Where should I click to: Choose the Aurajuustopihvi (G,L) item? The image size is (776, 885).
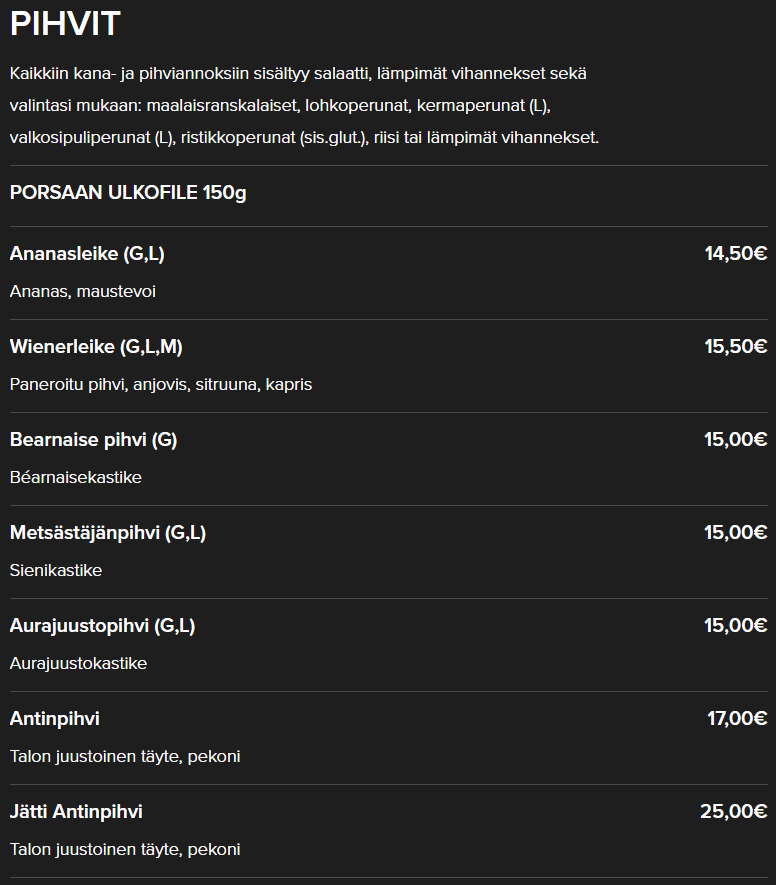point(103,626)
